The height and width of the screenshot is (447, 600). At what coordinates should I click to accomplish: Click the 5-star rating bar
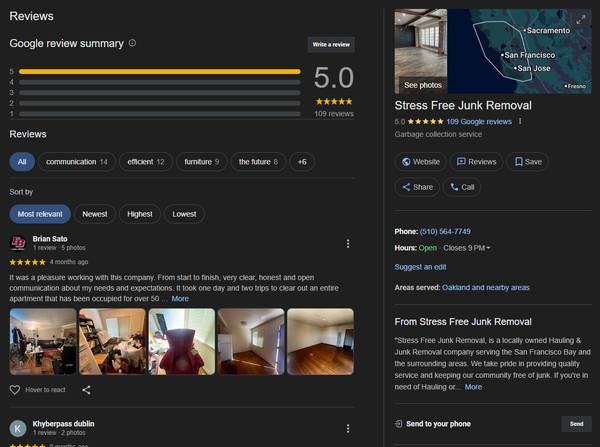point(159,72)
